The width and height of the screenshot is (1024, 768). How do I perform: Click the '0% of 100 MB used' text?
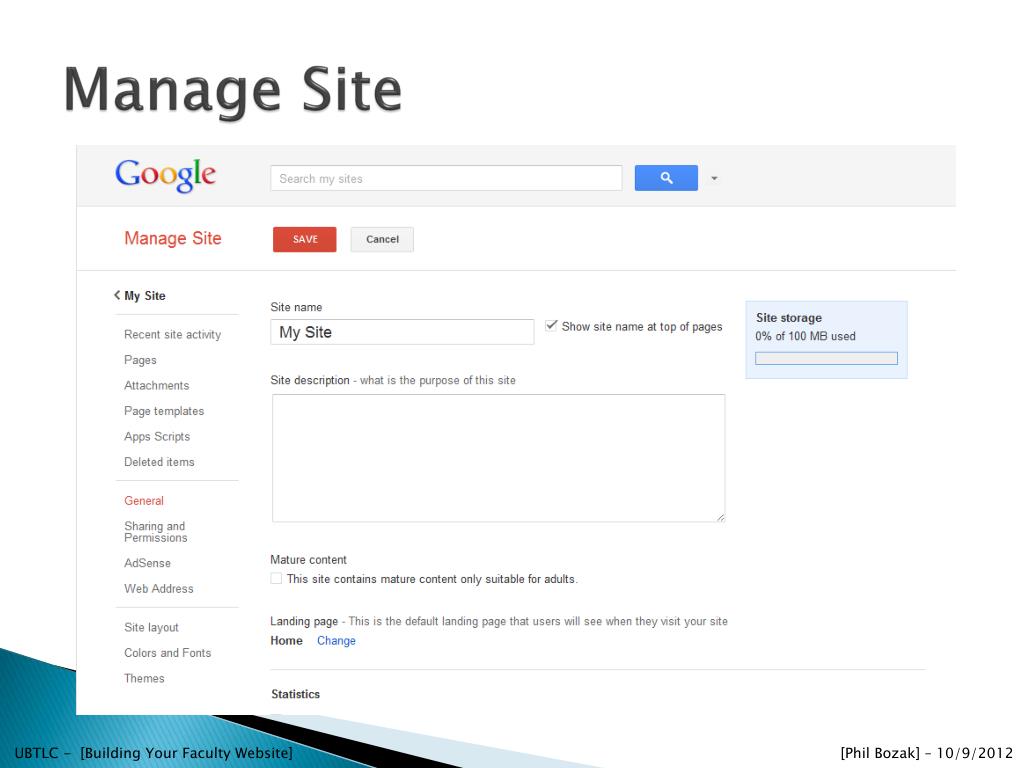[805, 336]
